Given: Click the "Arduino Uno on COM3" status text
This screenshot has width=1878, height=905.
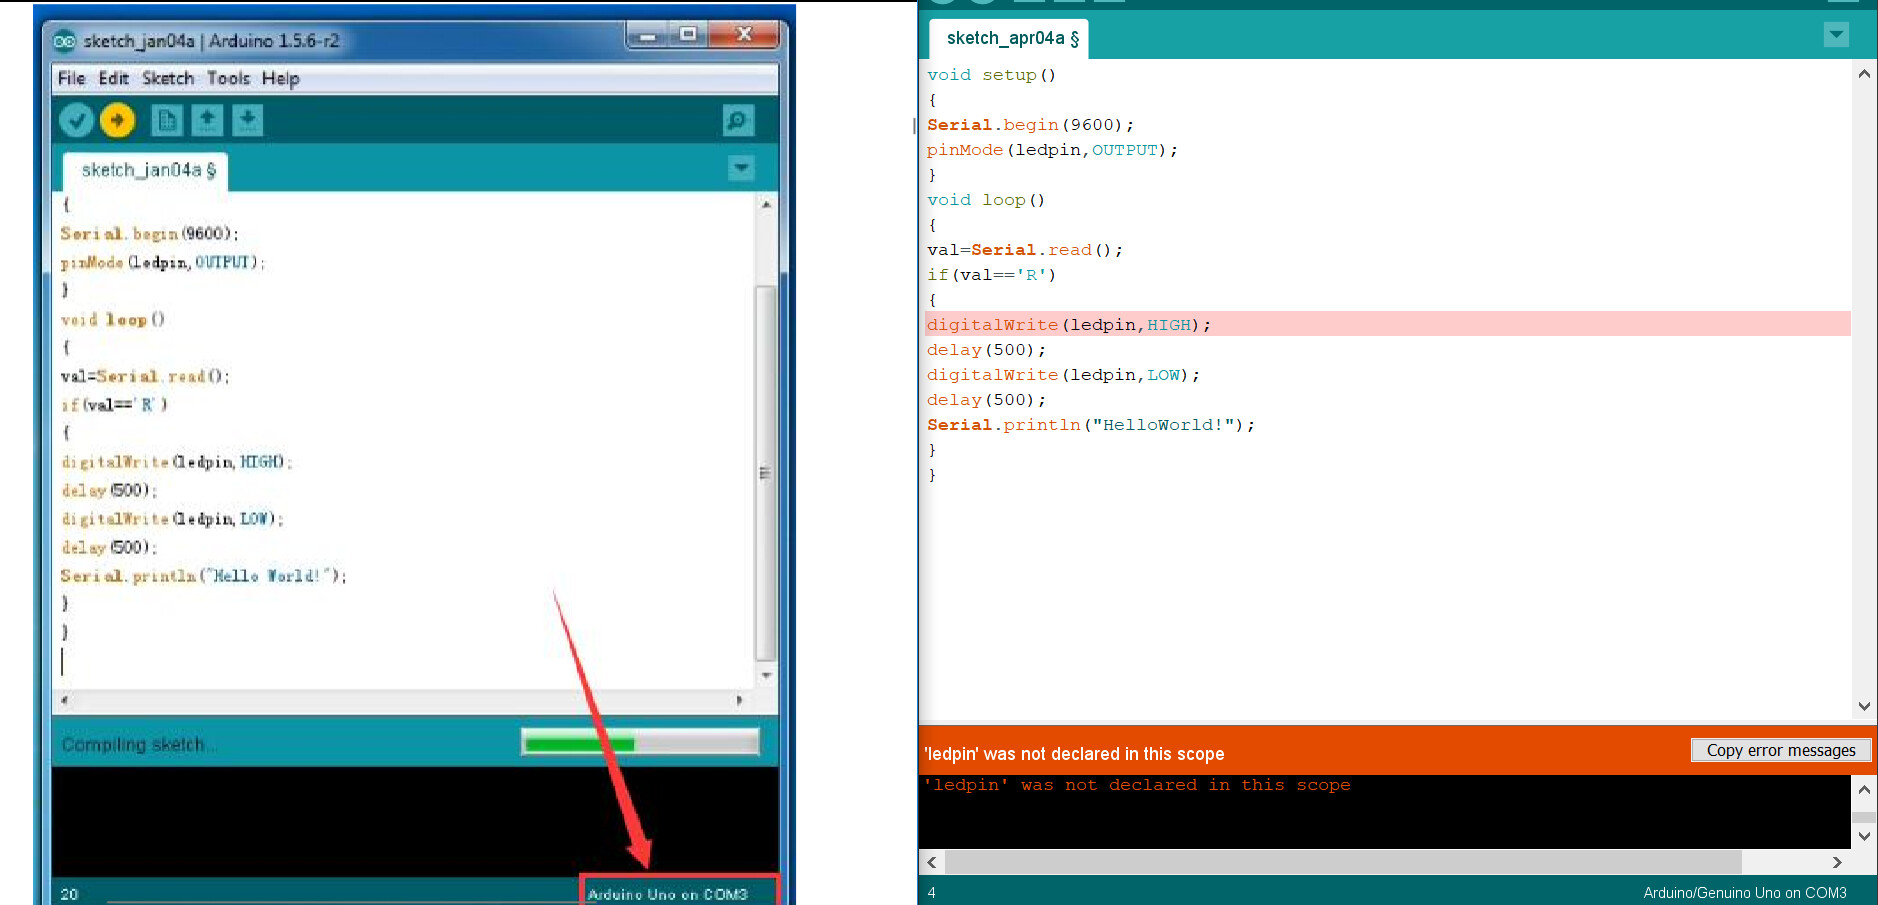Looking at the screenshot, I should coord(667,894).
